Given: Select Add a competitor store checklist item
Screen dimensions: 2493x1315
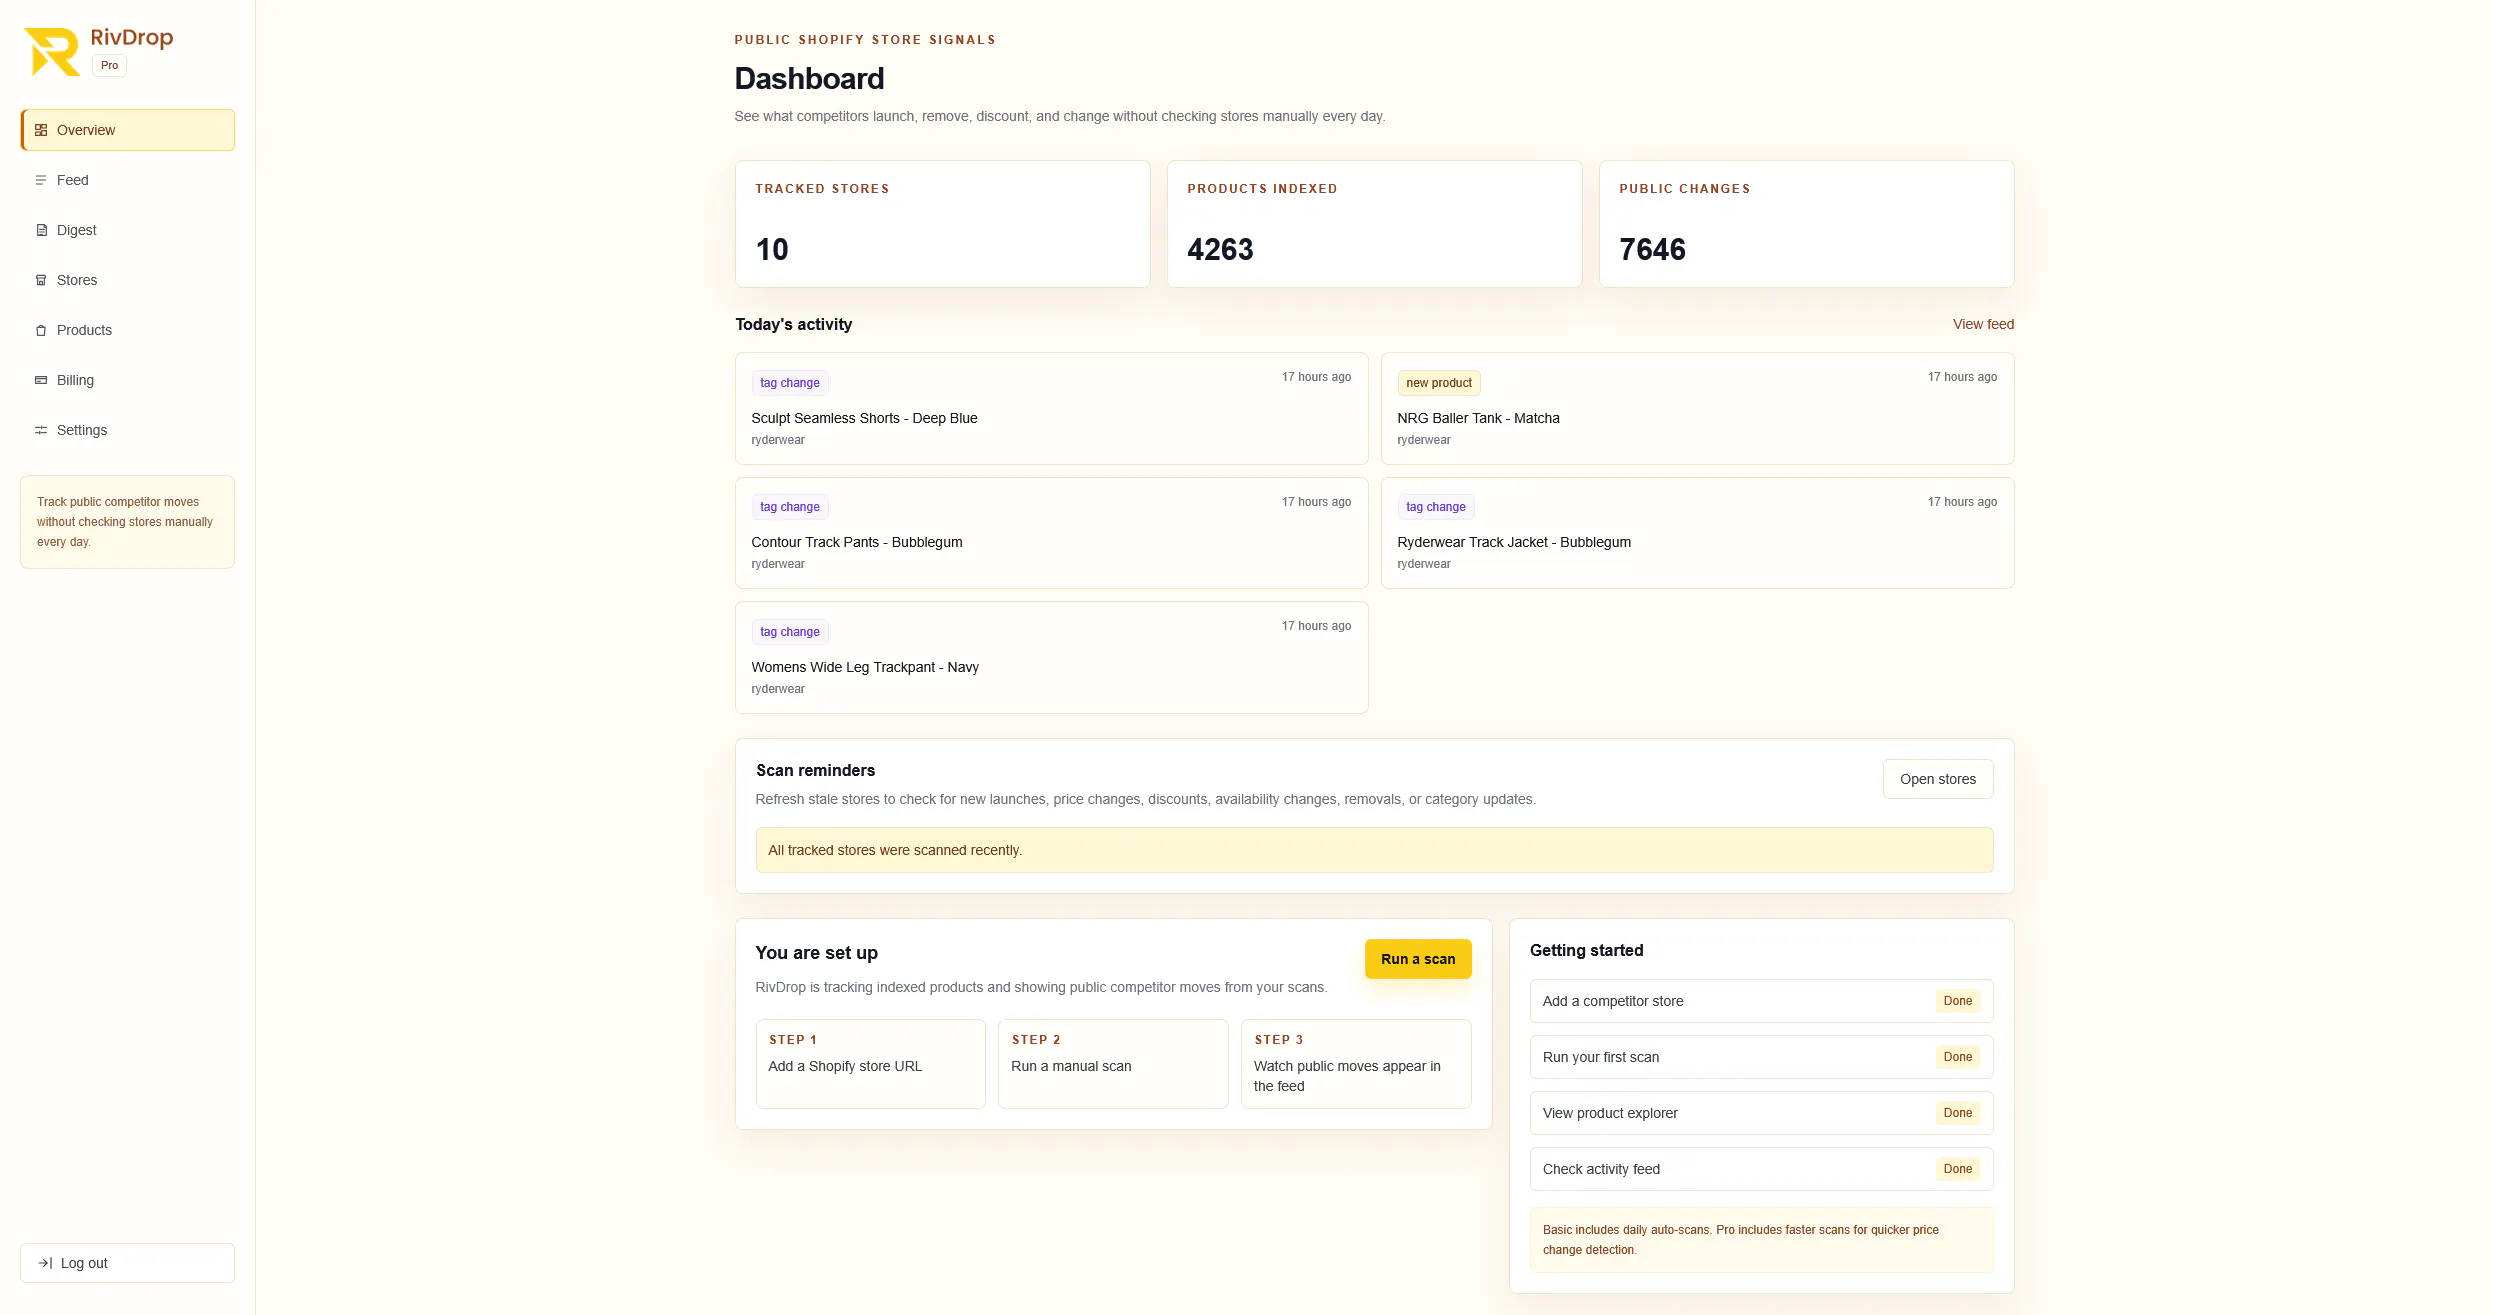Looking at the screenshot, I should tap(1761, 1001).
